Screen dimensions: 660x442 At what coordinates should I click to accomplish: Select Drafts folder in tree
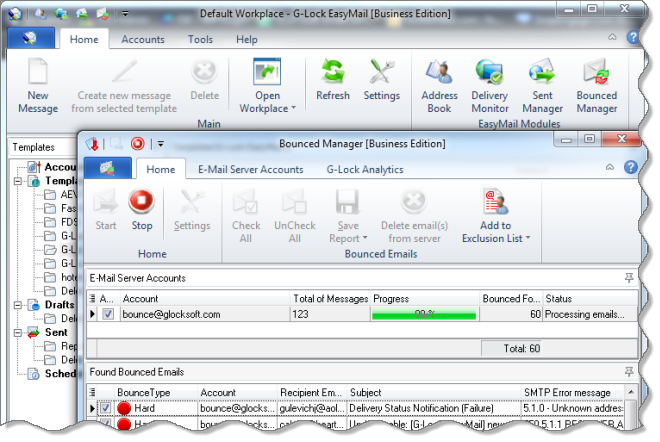(x=59, y=304)
